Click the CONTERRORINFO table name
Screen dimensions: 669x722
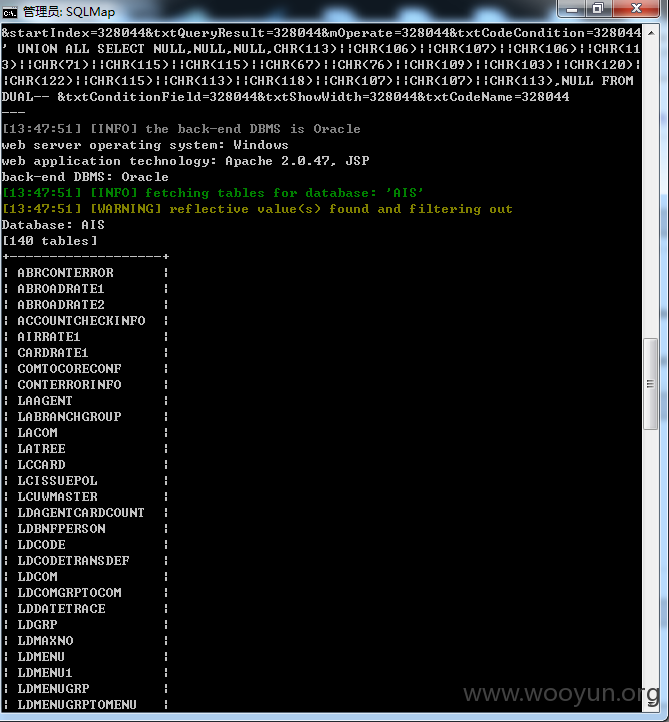(69, 384)
